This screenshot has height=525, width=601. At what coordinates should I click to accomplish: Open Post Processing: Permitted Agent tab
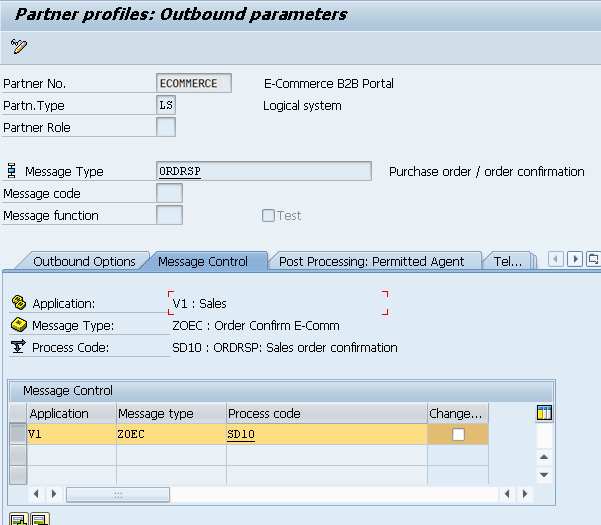click(371, 261)
